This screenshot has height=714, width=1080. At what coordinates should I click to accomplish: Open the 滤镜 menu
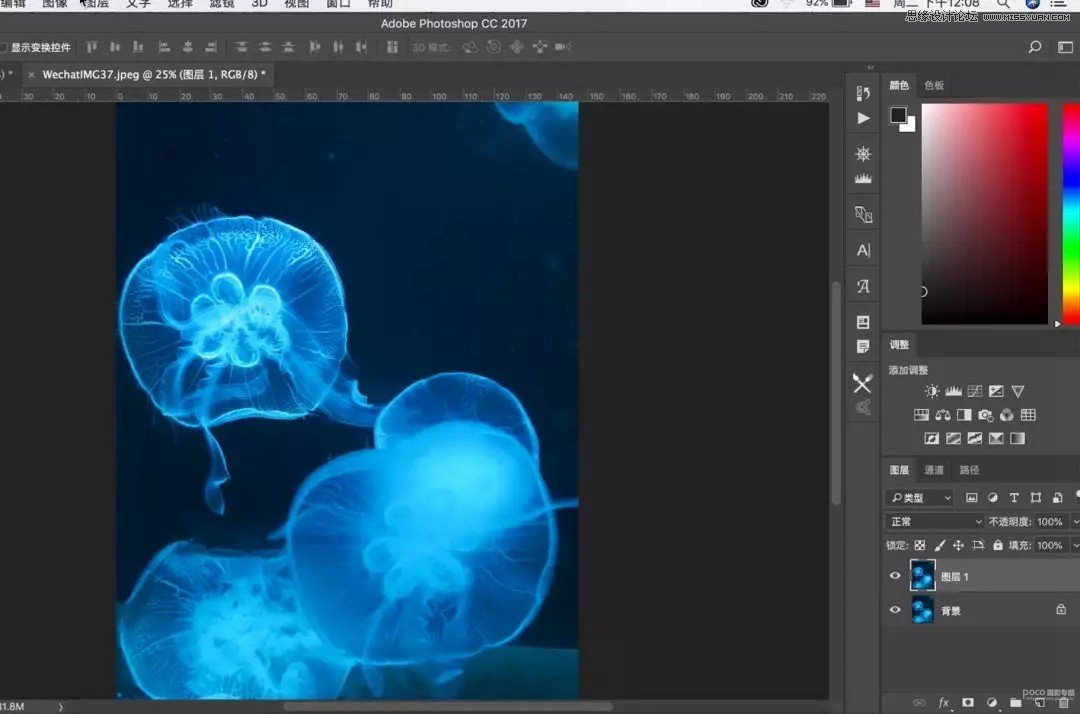tap(222, 3)
